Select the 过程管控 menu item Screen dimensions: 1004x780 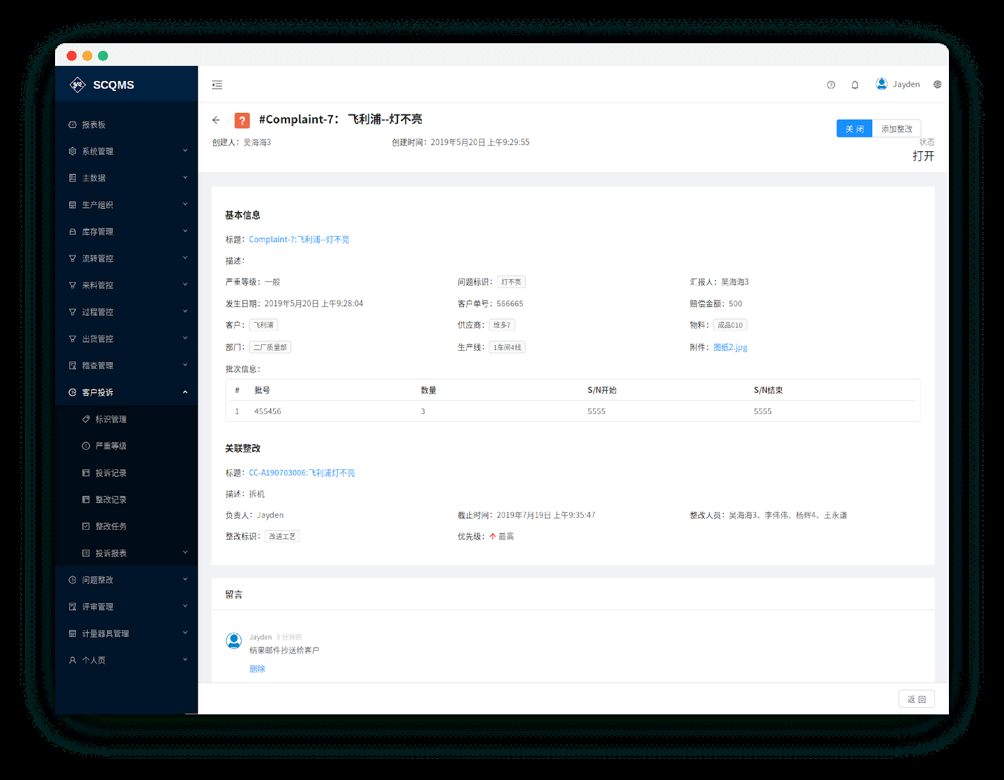126,313
